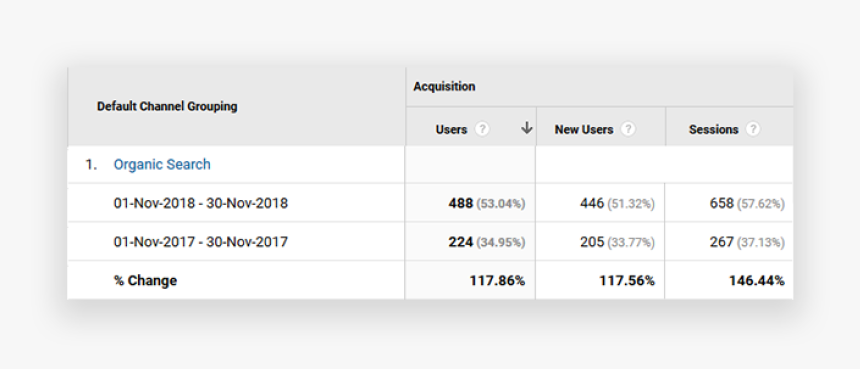Sort by Users column header
860x369 pixels.
click(x=451, y=129)
